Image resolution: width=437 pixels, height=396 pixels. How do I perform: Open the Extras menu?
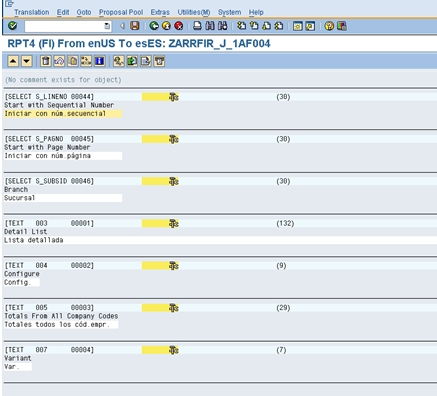click(x=160, y=12)
